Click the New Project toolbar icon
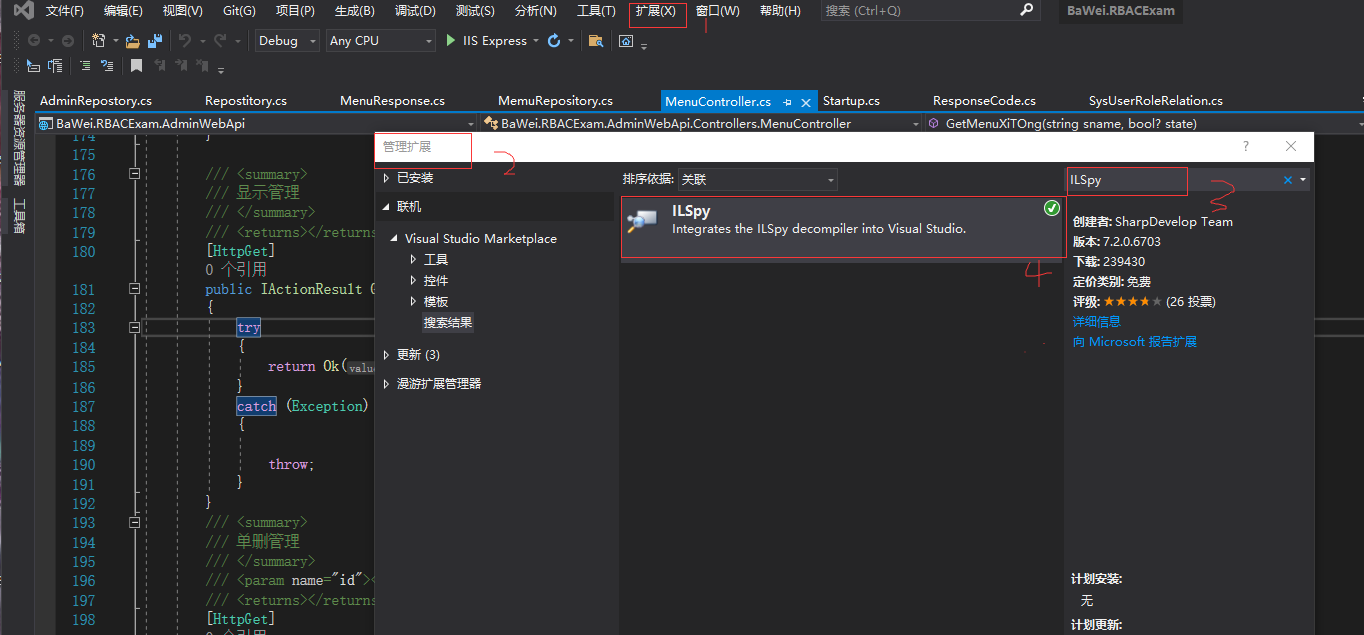This screenshot has width=1364, height=635. coord(98,41)
